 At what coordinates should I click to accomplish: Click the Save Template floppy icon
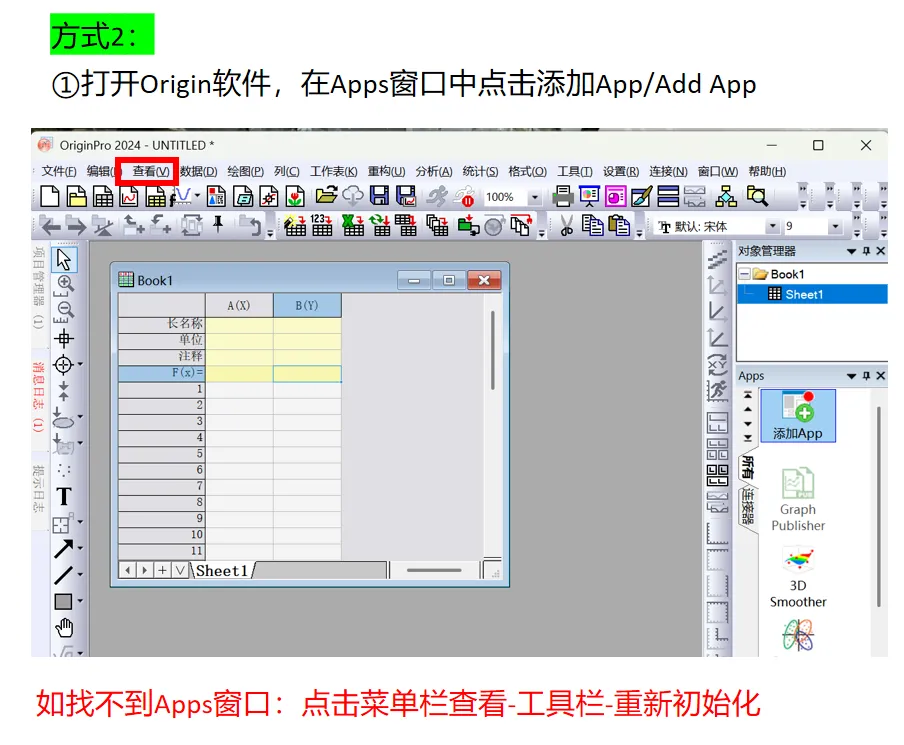pos(406,196)
